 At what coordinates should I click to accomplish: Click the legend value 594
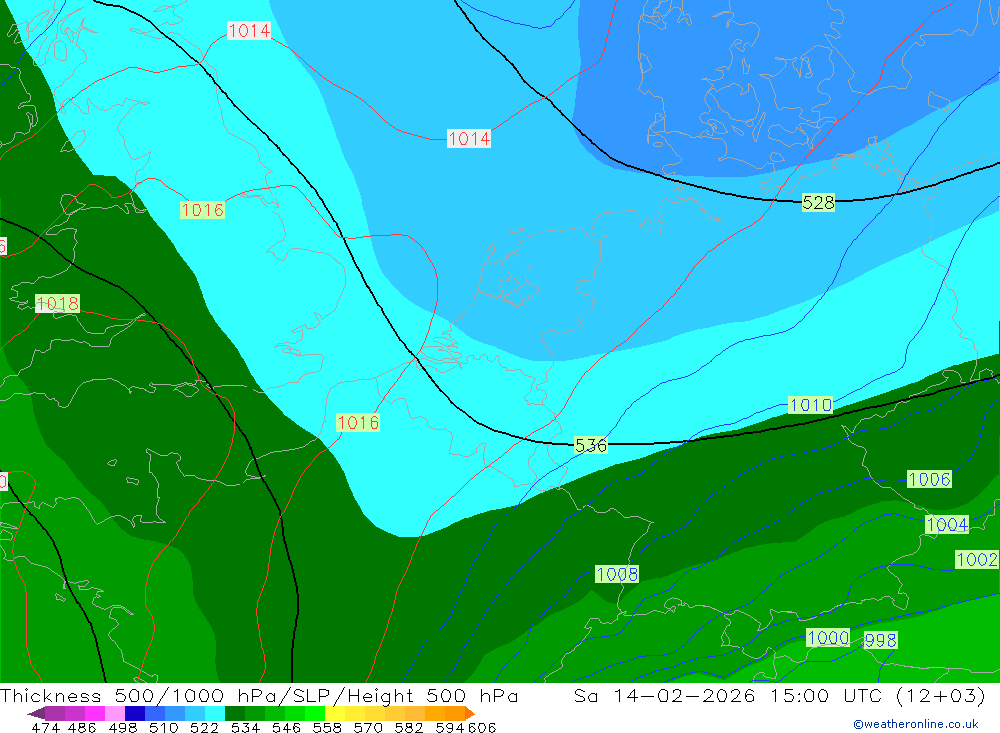click(450, 727)
